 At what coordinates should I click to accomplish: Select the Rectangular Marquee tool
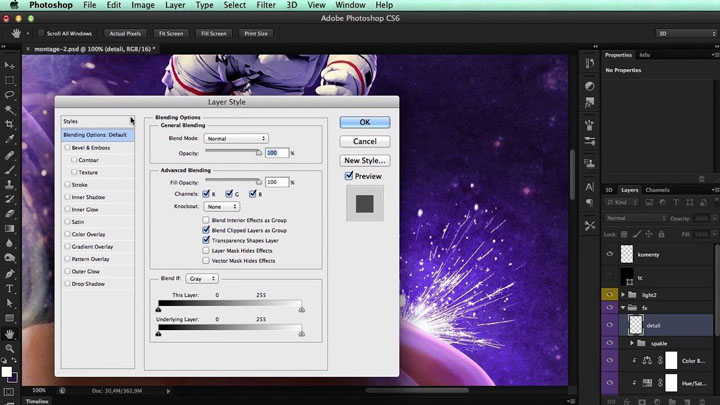tap(9, 80)
